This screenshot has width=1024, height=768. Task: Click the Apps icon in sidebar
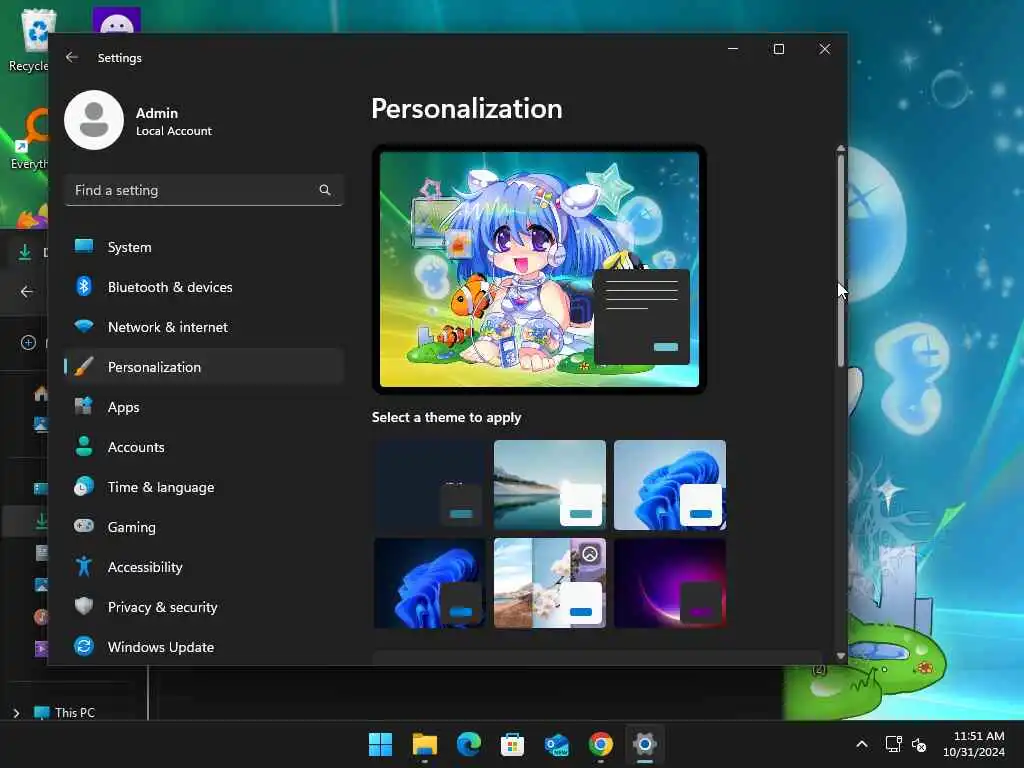[x=84, y=406]
